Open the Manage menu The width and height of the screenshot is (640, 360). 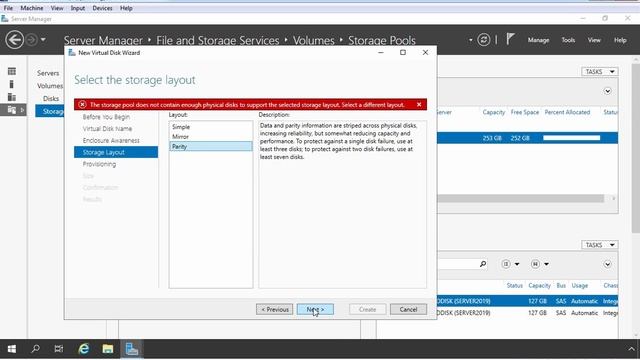538,40
